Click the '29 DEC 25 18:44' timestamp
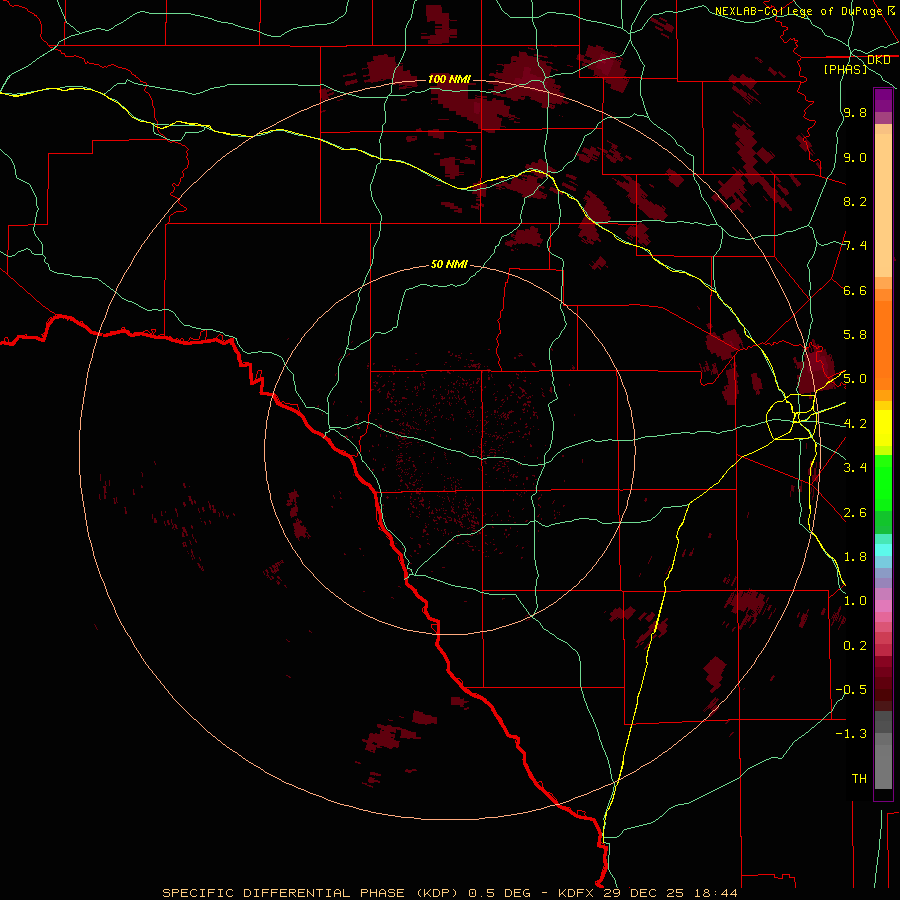This screenshot has width=900, height=900. coord(670,893)
